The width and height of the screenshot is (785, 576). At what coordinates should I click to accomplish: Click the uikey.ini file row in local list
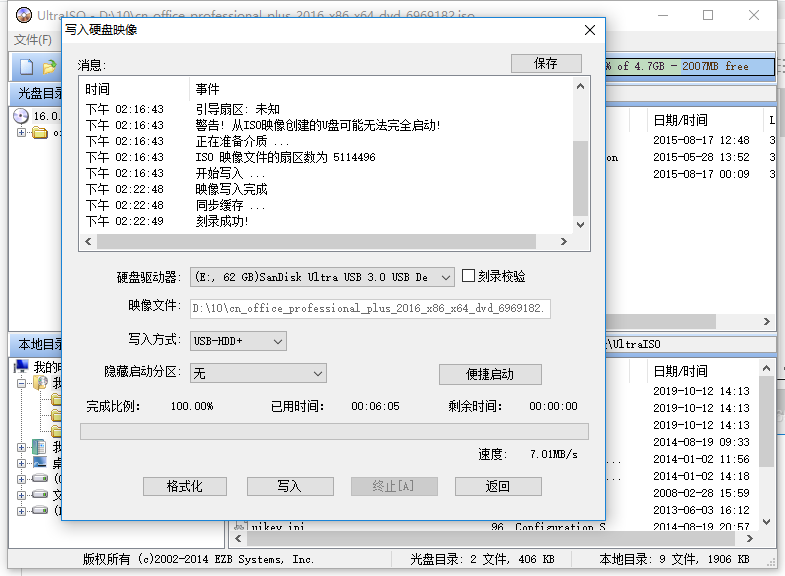(x=420, y=526)
